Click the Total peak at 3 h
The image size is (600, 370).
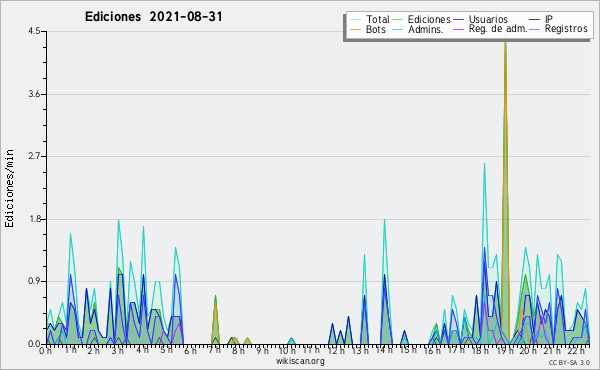[119, 220]
